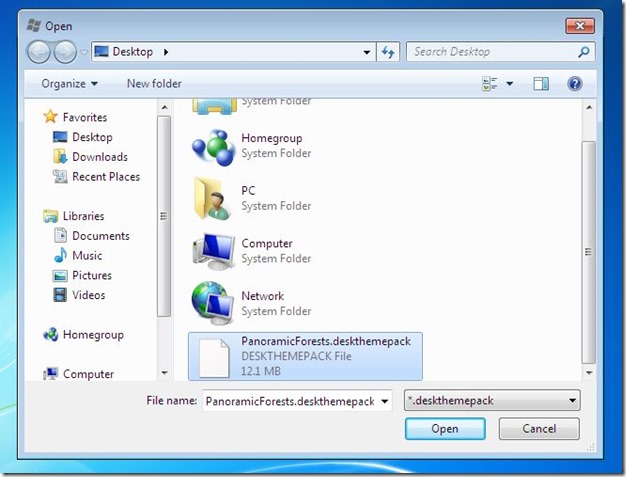Screen dimensions: 626x477
Task: Select PanoramicForests.deskthemepack file name in list
Action: [x=326, y=341]
